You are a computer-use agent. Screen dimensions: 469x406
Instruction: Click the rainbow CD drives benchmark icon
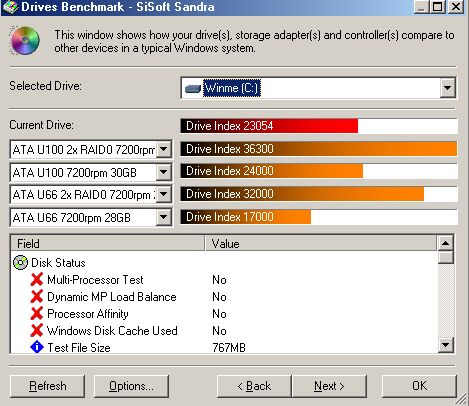point(25,41)
